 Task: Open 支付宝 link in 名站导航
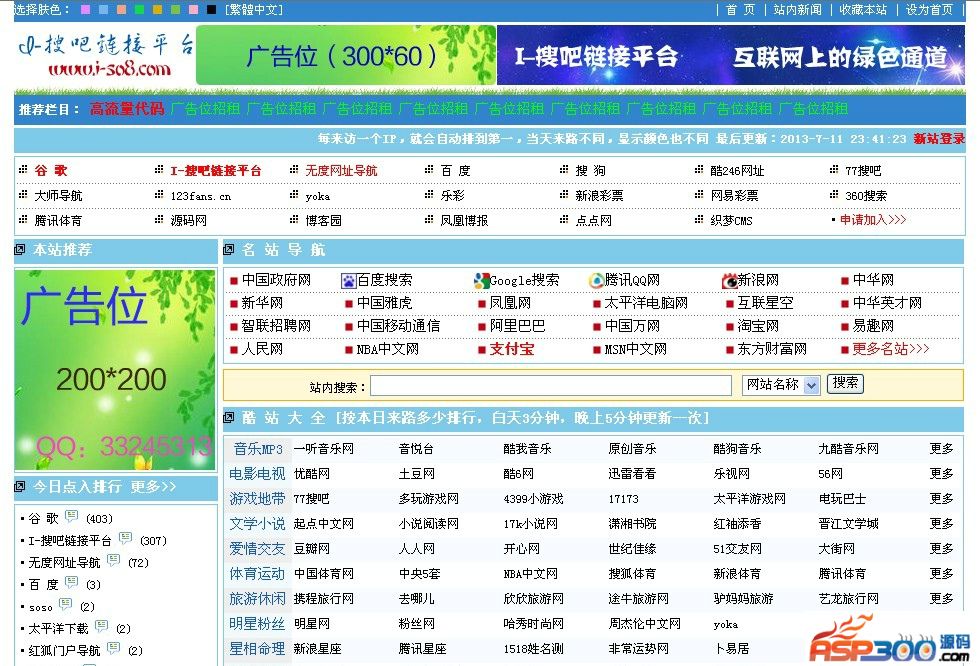pyautogui.click(x=512, y=349)
